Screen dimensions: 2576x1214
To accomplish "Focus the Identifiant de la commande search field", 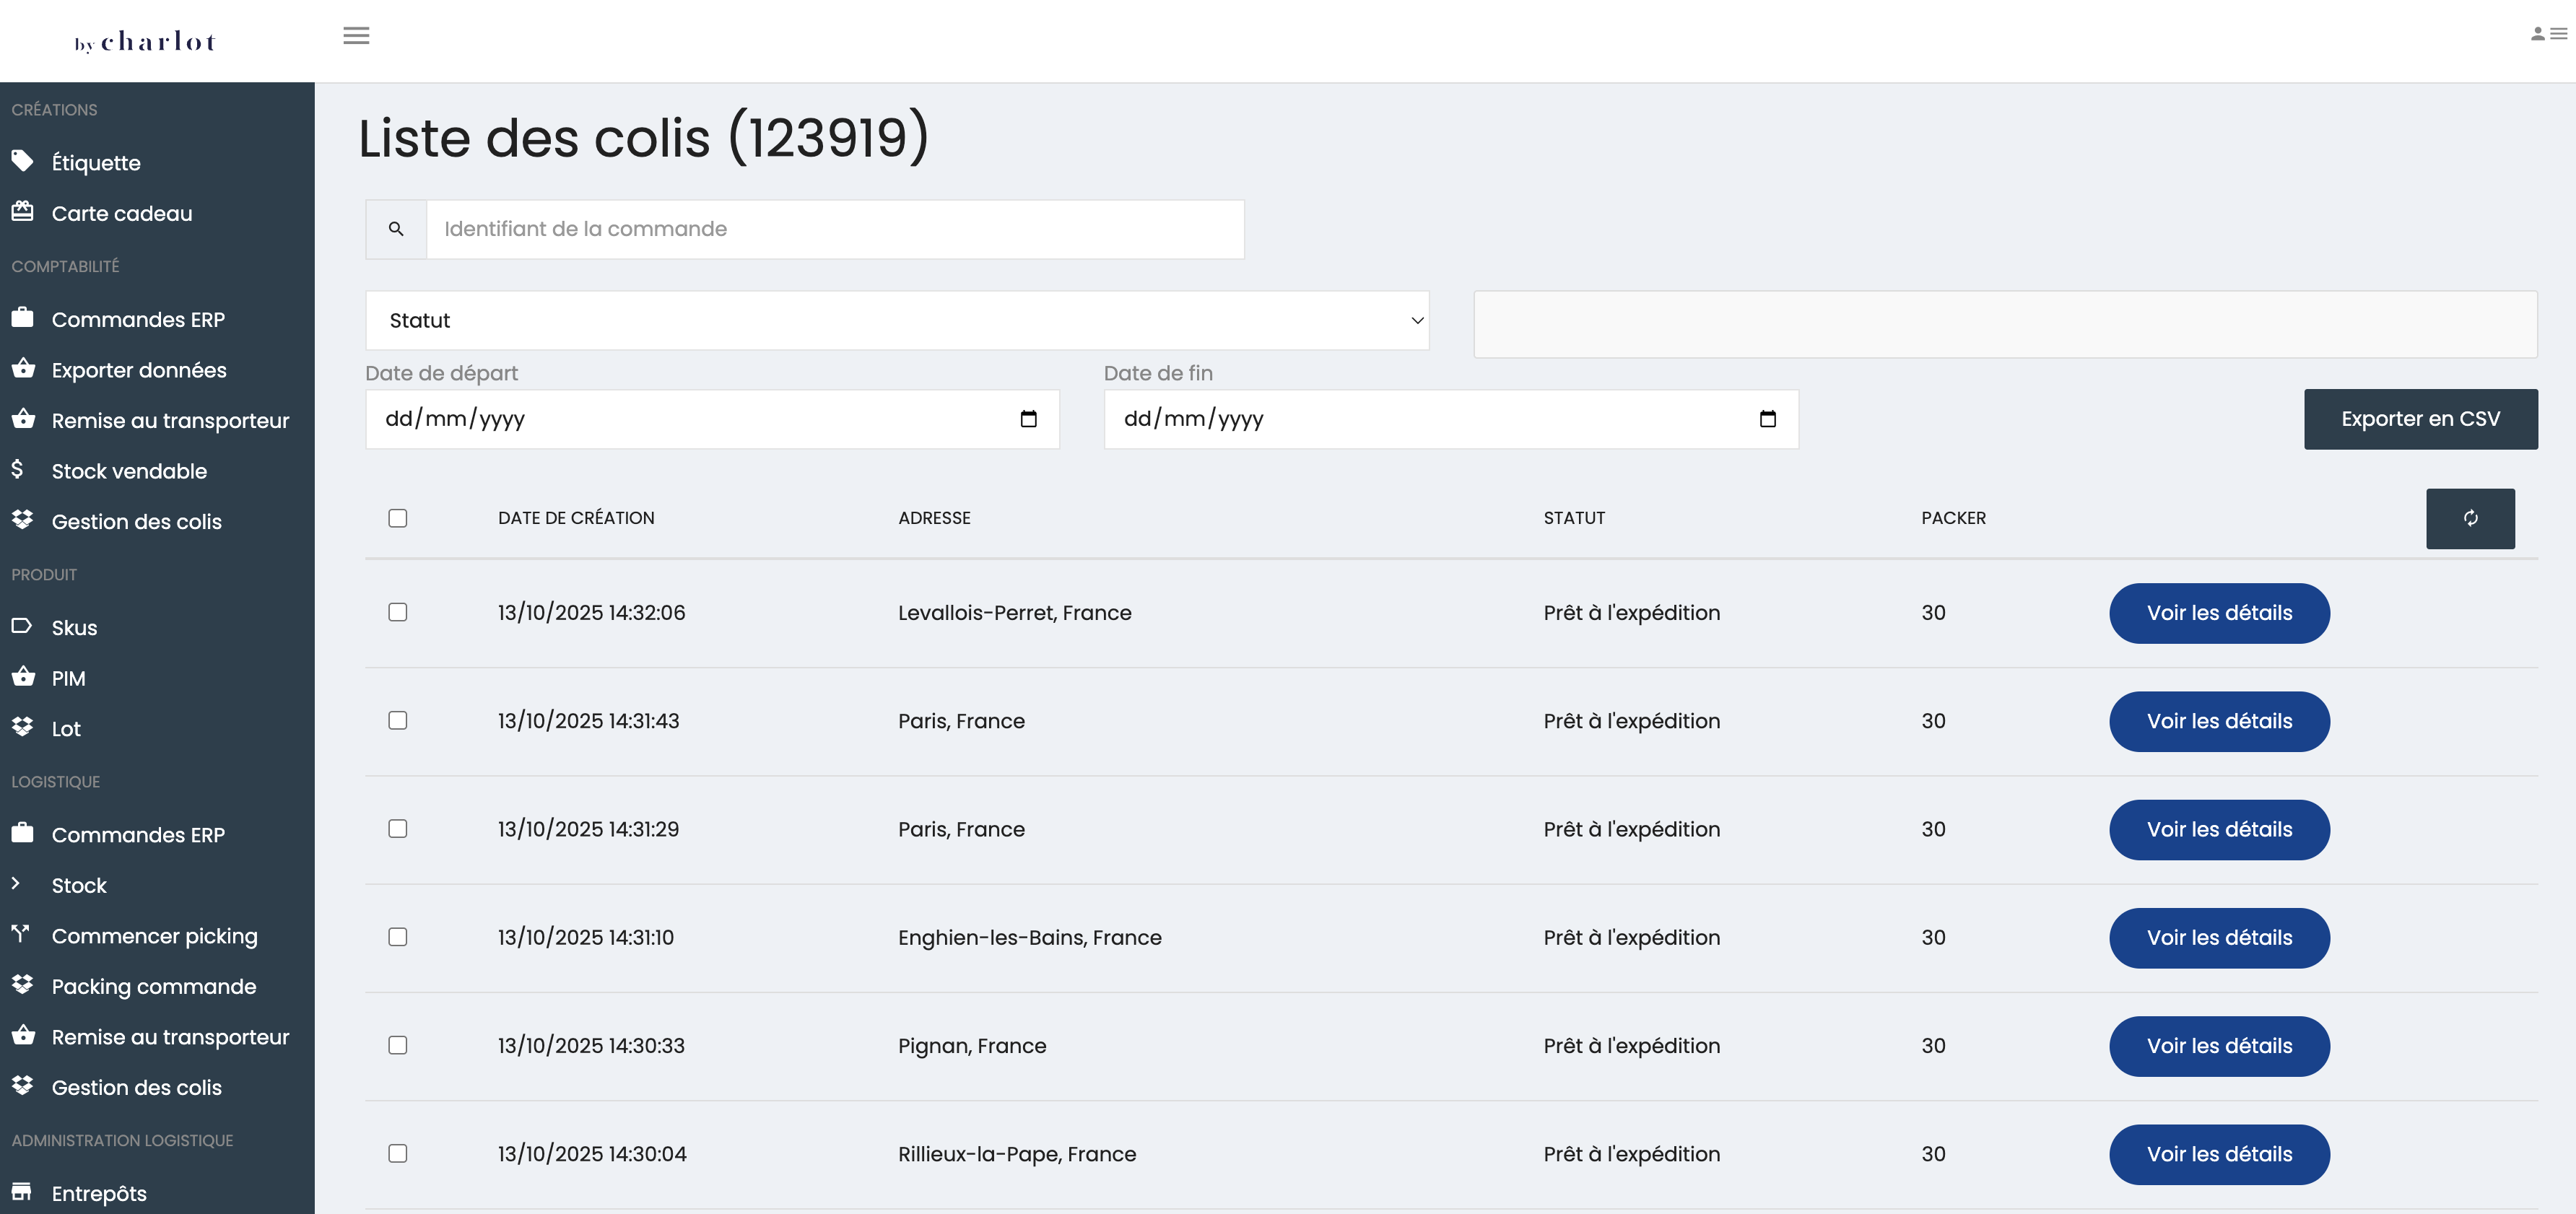I will point(834,229).
